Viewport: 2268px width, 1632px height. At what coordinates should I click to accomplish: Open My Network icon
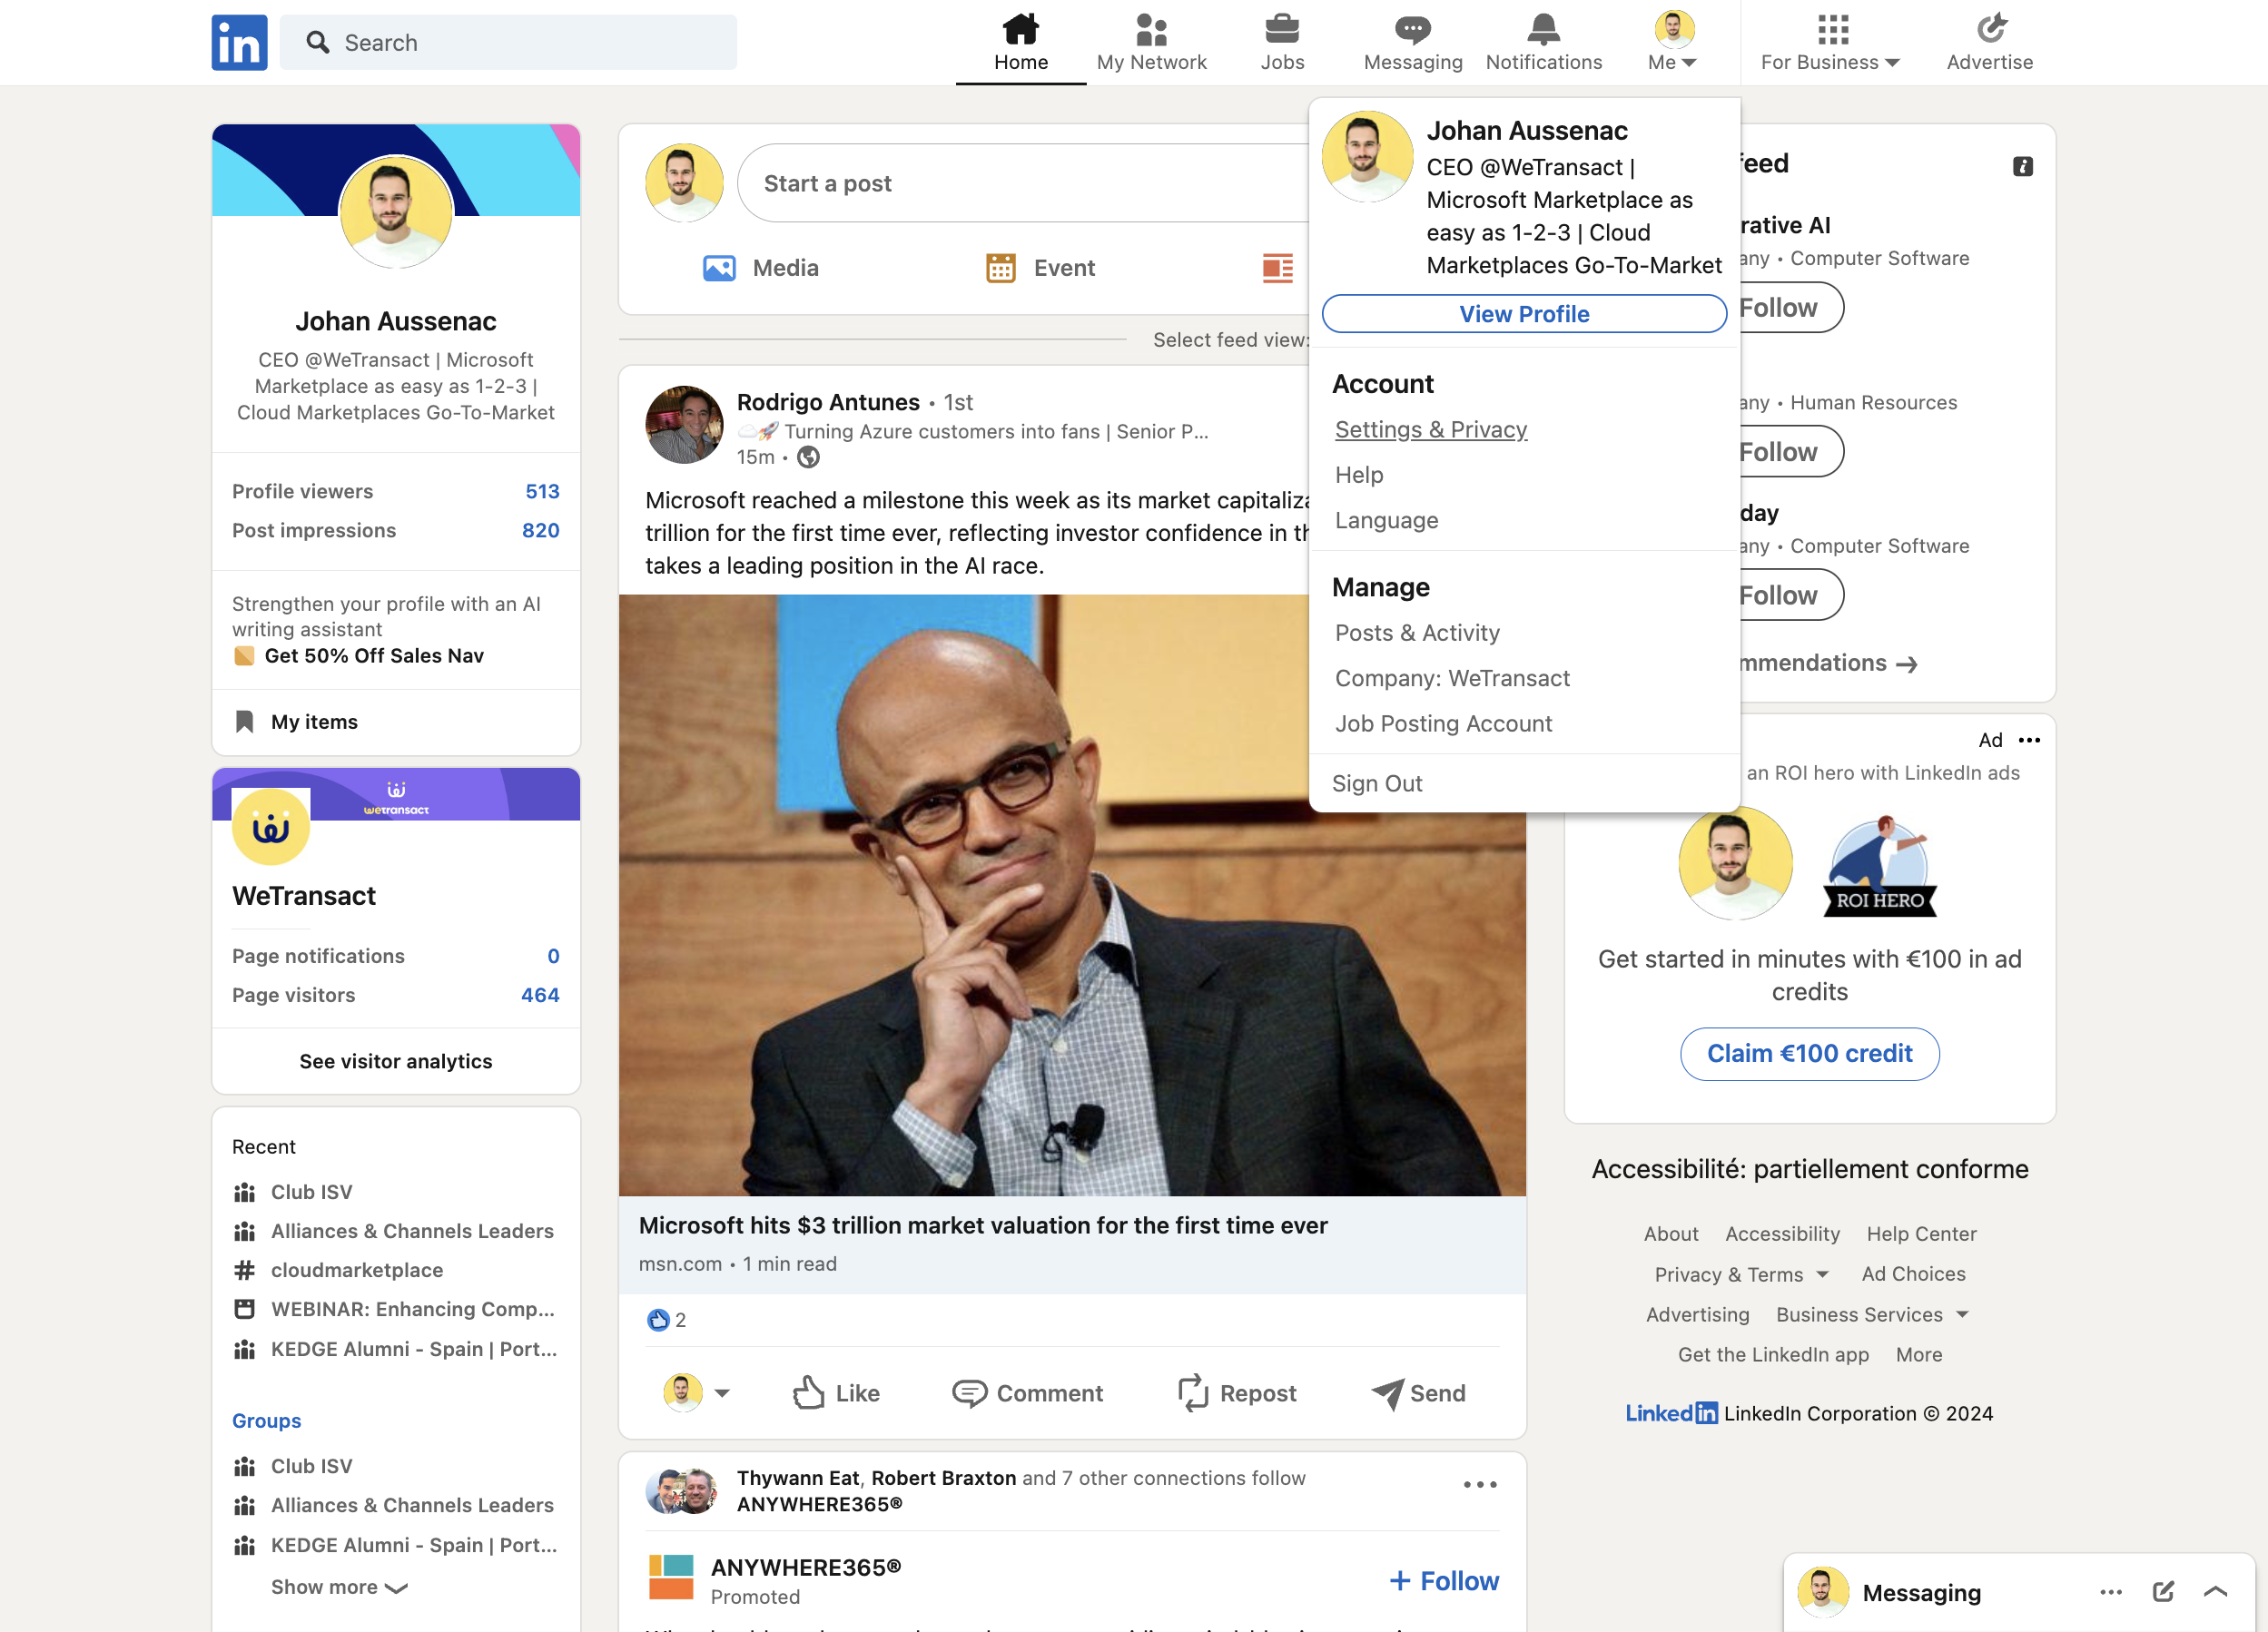[1151, 29]
